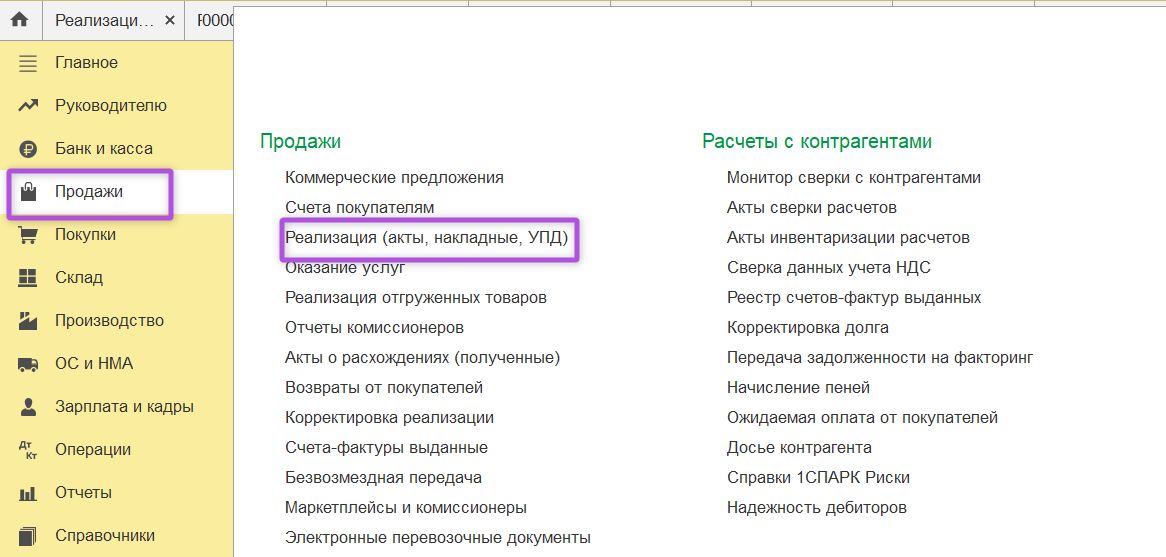This screenshot has width=1166, height=557.
Task: Open Реализация отгруженных товаров
Action: pos(416,297)
